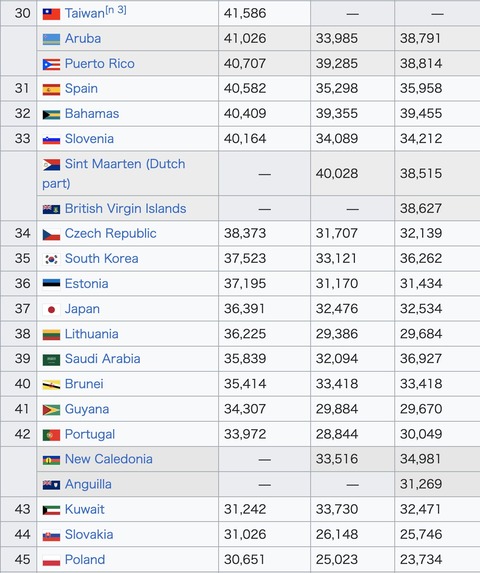Click the Taiwan flag icon
Image resolution: width=480 pixels, height=573 pixels.
click(51, 14)
